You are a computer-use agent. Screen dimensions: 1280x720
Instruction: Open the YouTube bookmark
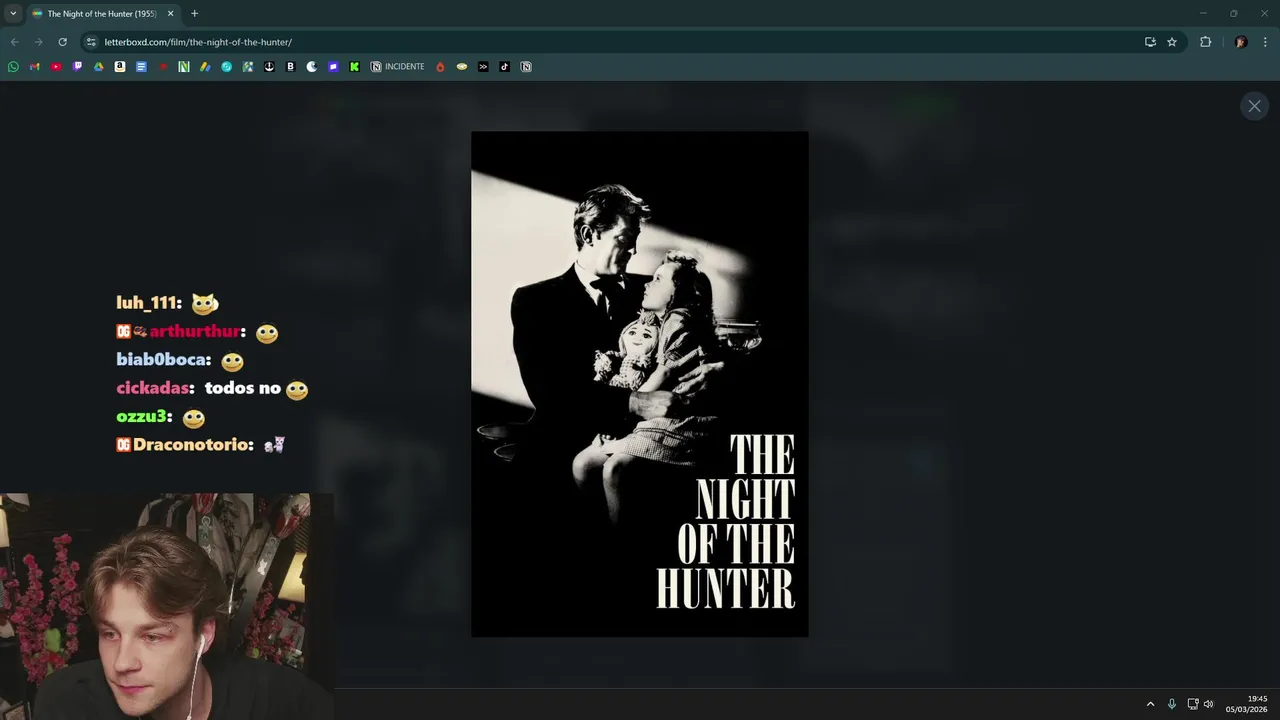pyautogui.click(x=56, y=67)
